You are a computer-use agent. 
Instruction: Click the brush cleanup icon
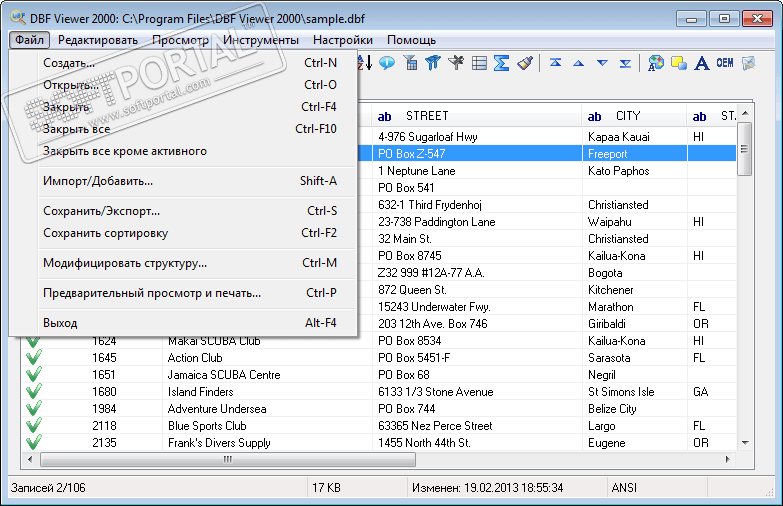point(525,63)
